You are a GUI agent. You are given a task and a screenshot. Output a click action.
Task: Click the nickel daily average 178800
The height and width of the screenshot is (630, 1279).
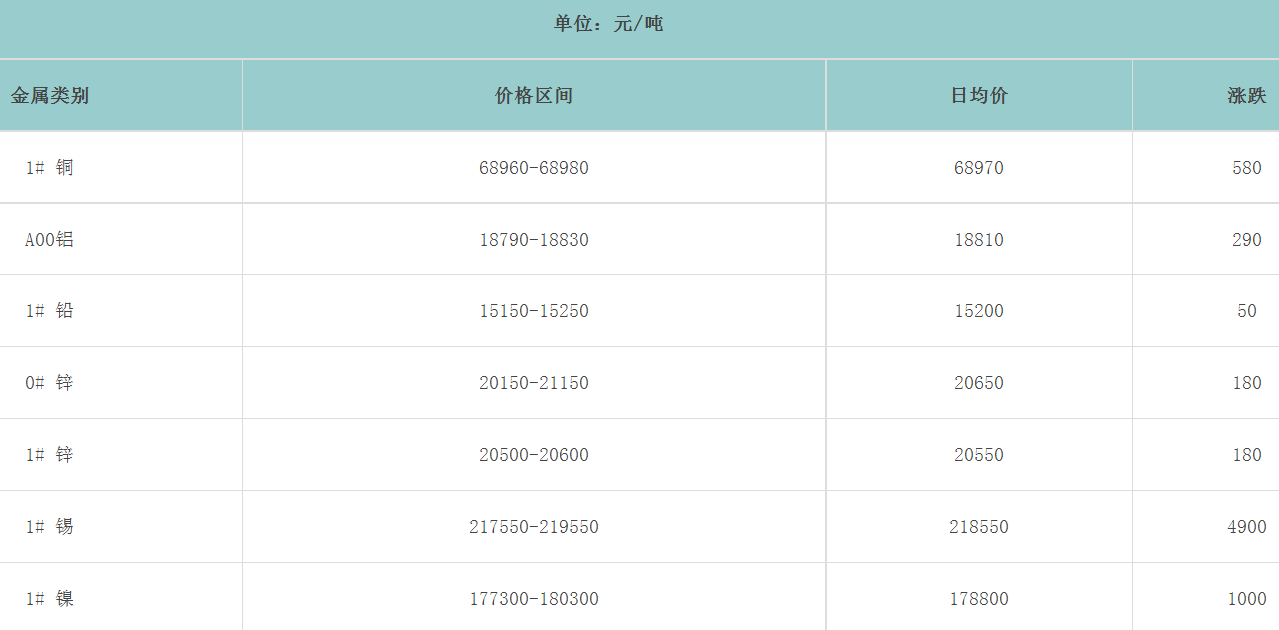(979, 599)
